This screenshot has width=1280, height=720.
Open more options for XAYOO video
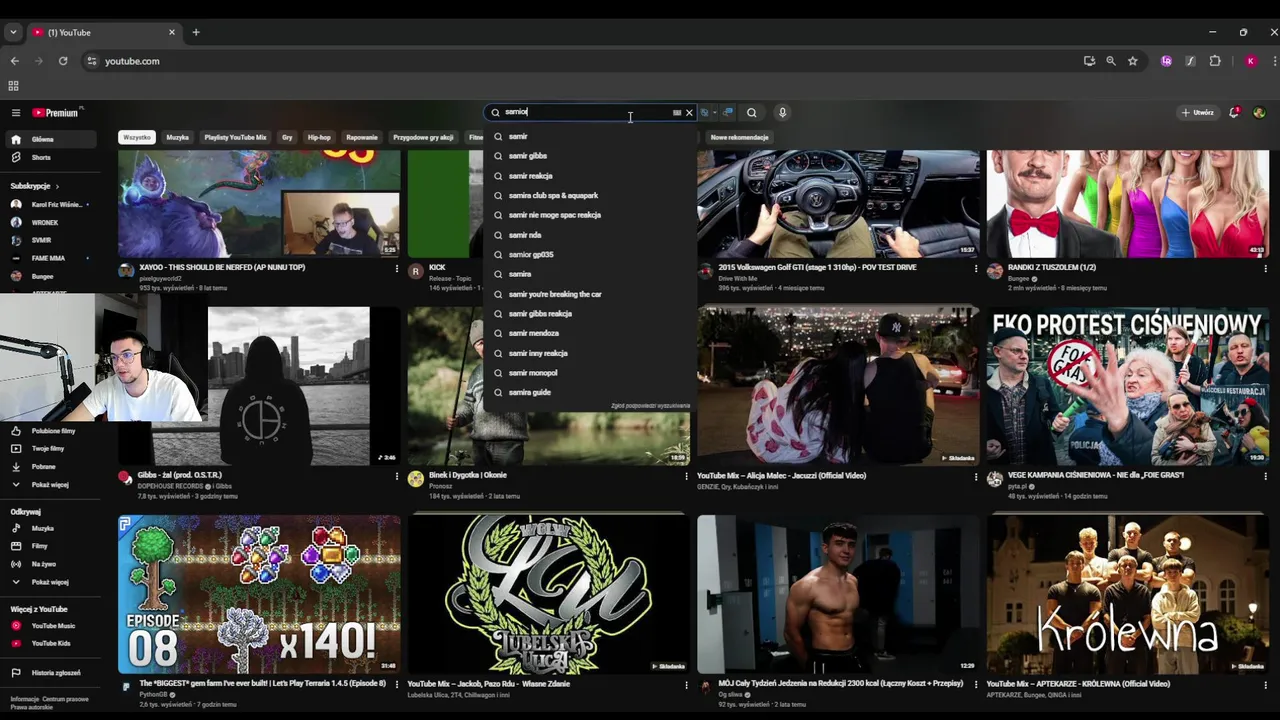396,268
